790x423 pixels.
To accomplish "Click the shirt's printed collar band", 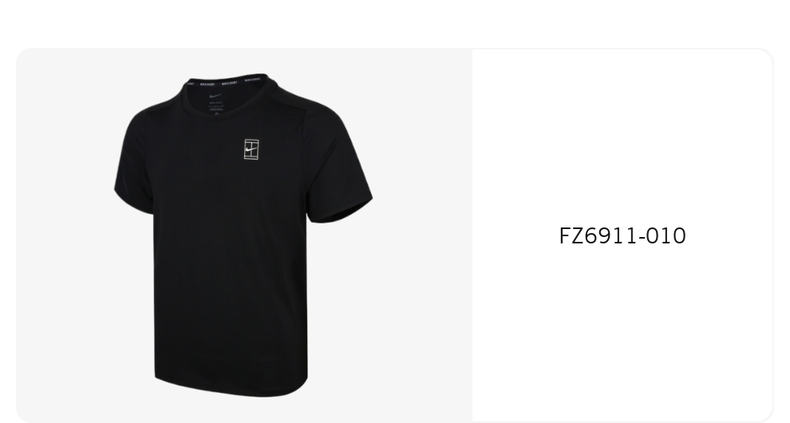I will point(227,80).
